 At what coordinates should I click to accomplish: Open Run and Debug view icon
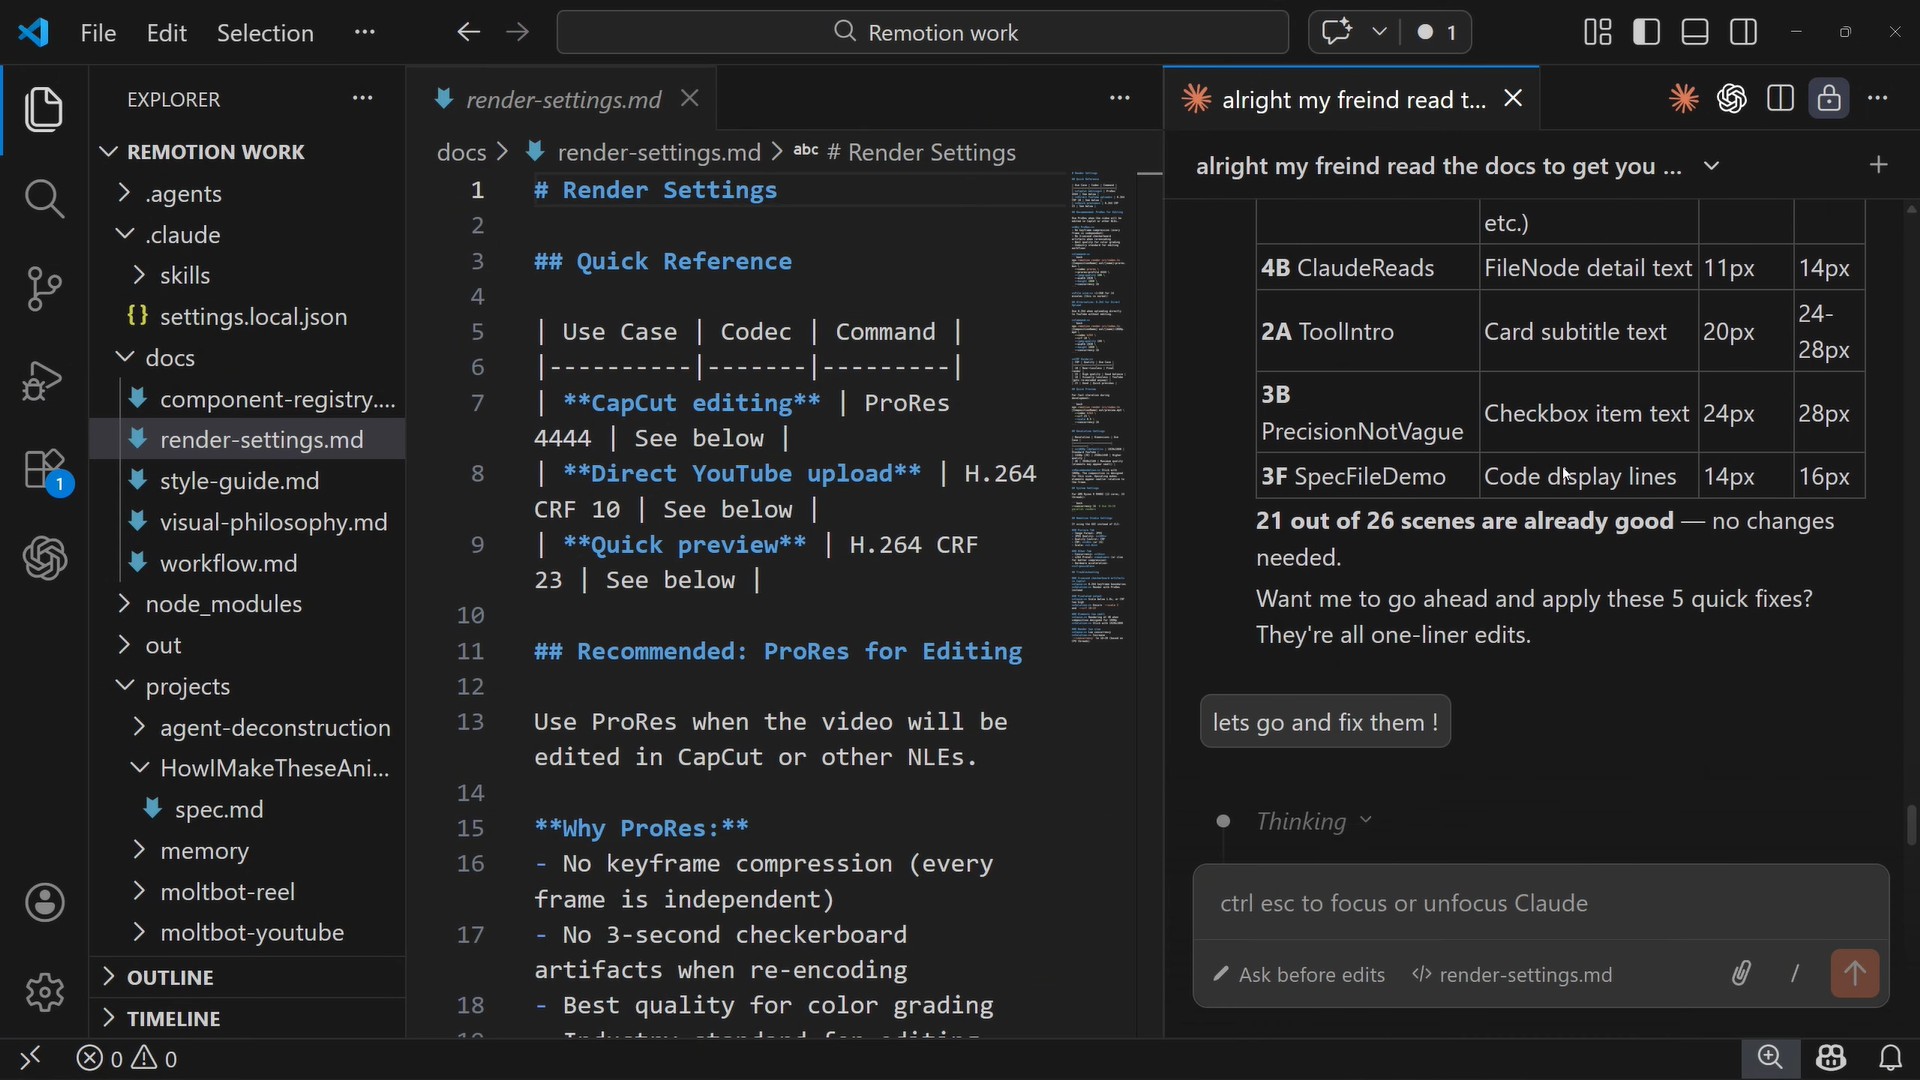pyautogui.click(x=44, y=380)
